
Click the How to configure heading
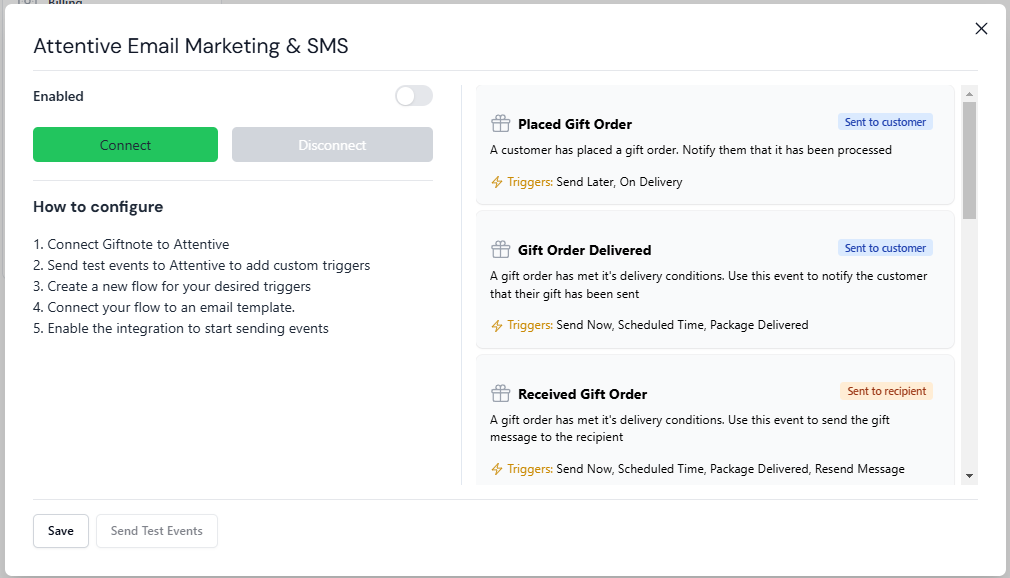click(x=98, y=207)
